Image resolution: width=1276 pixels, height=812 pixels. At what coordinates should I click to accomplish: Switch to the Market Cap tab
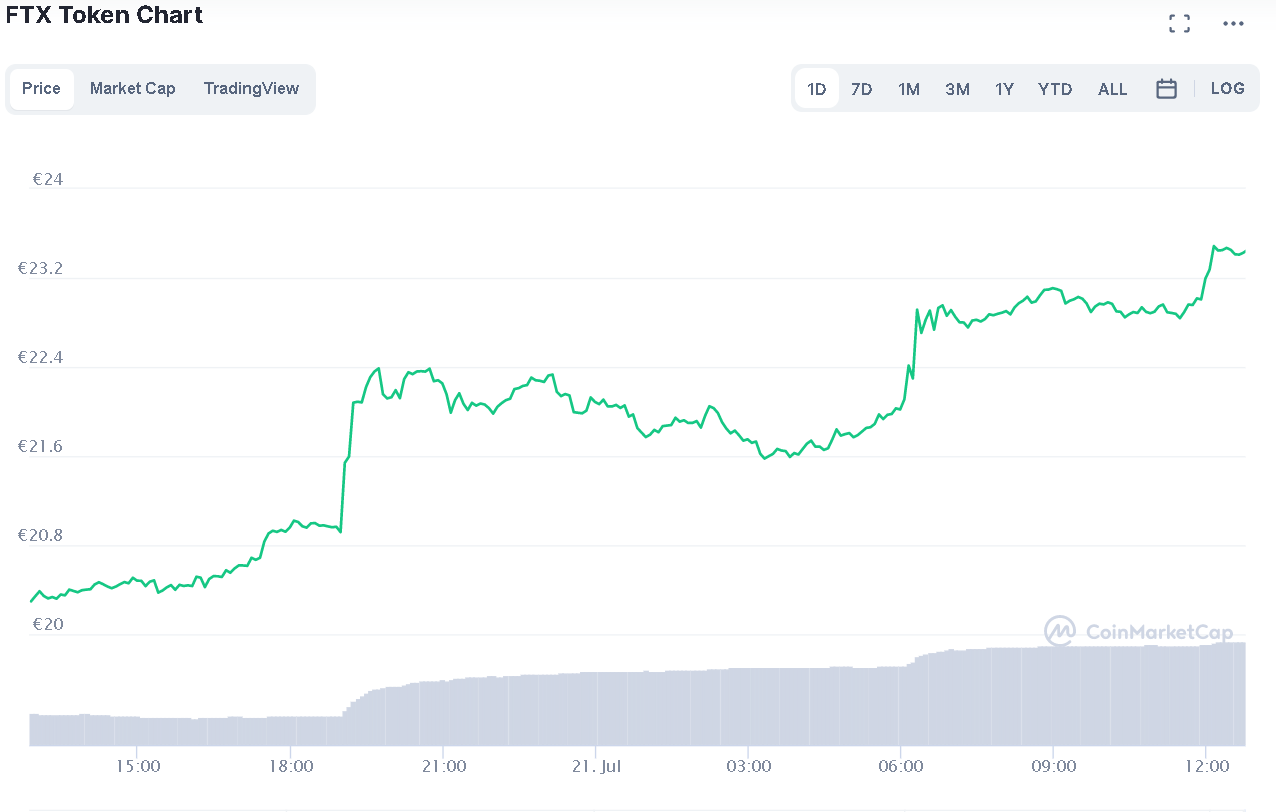[132, 88]
